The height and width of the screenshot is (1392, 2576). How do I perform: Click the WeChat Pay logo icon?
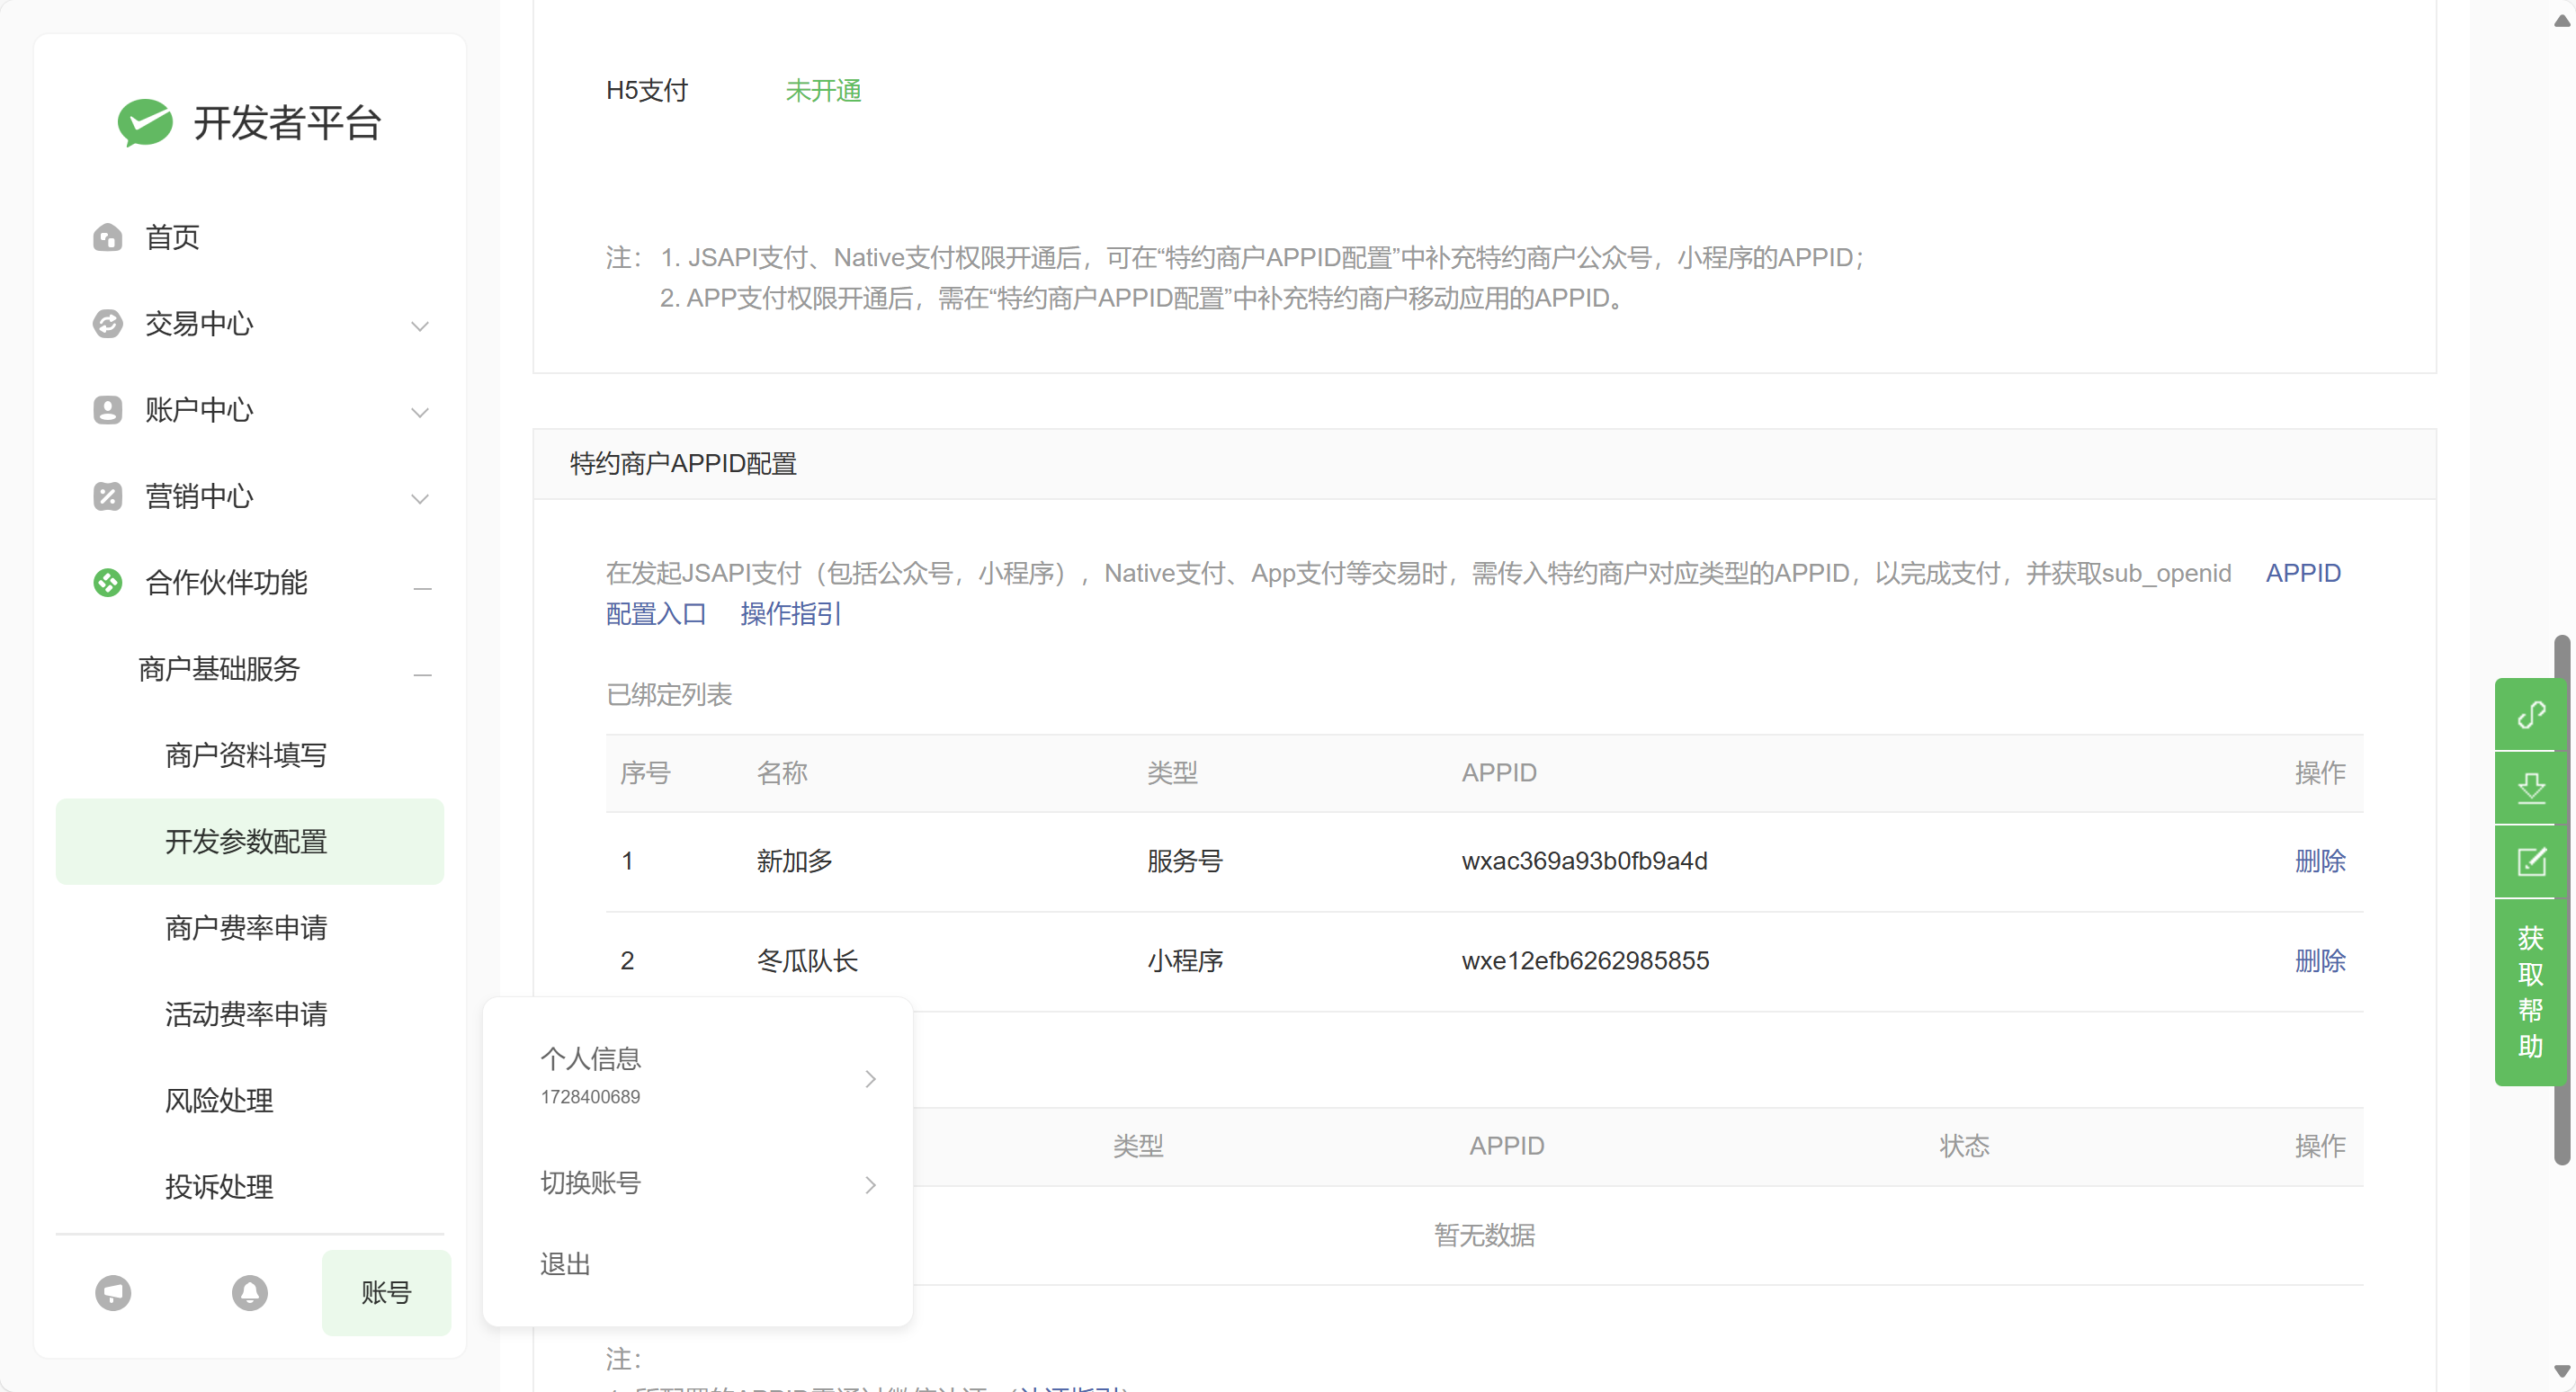pyautogui.click(x=145, y=122)
